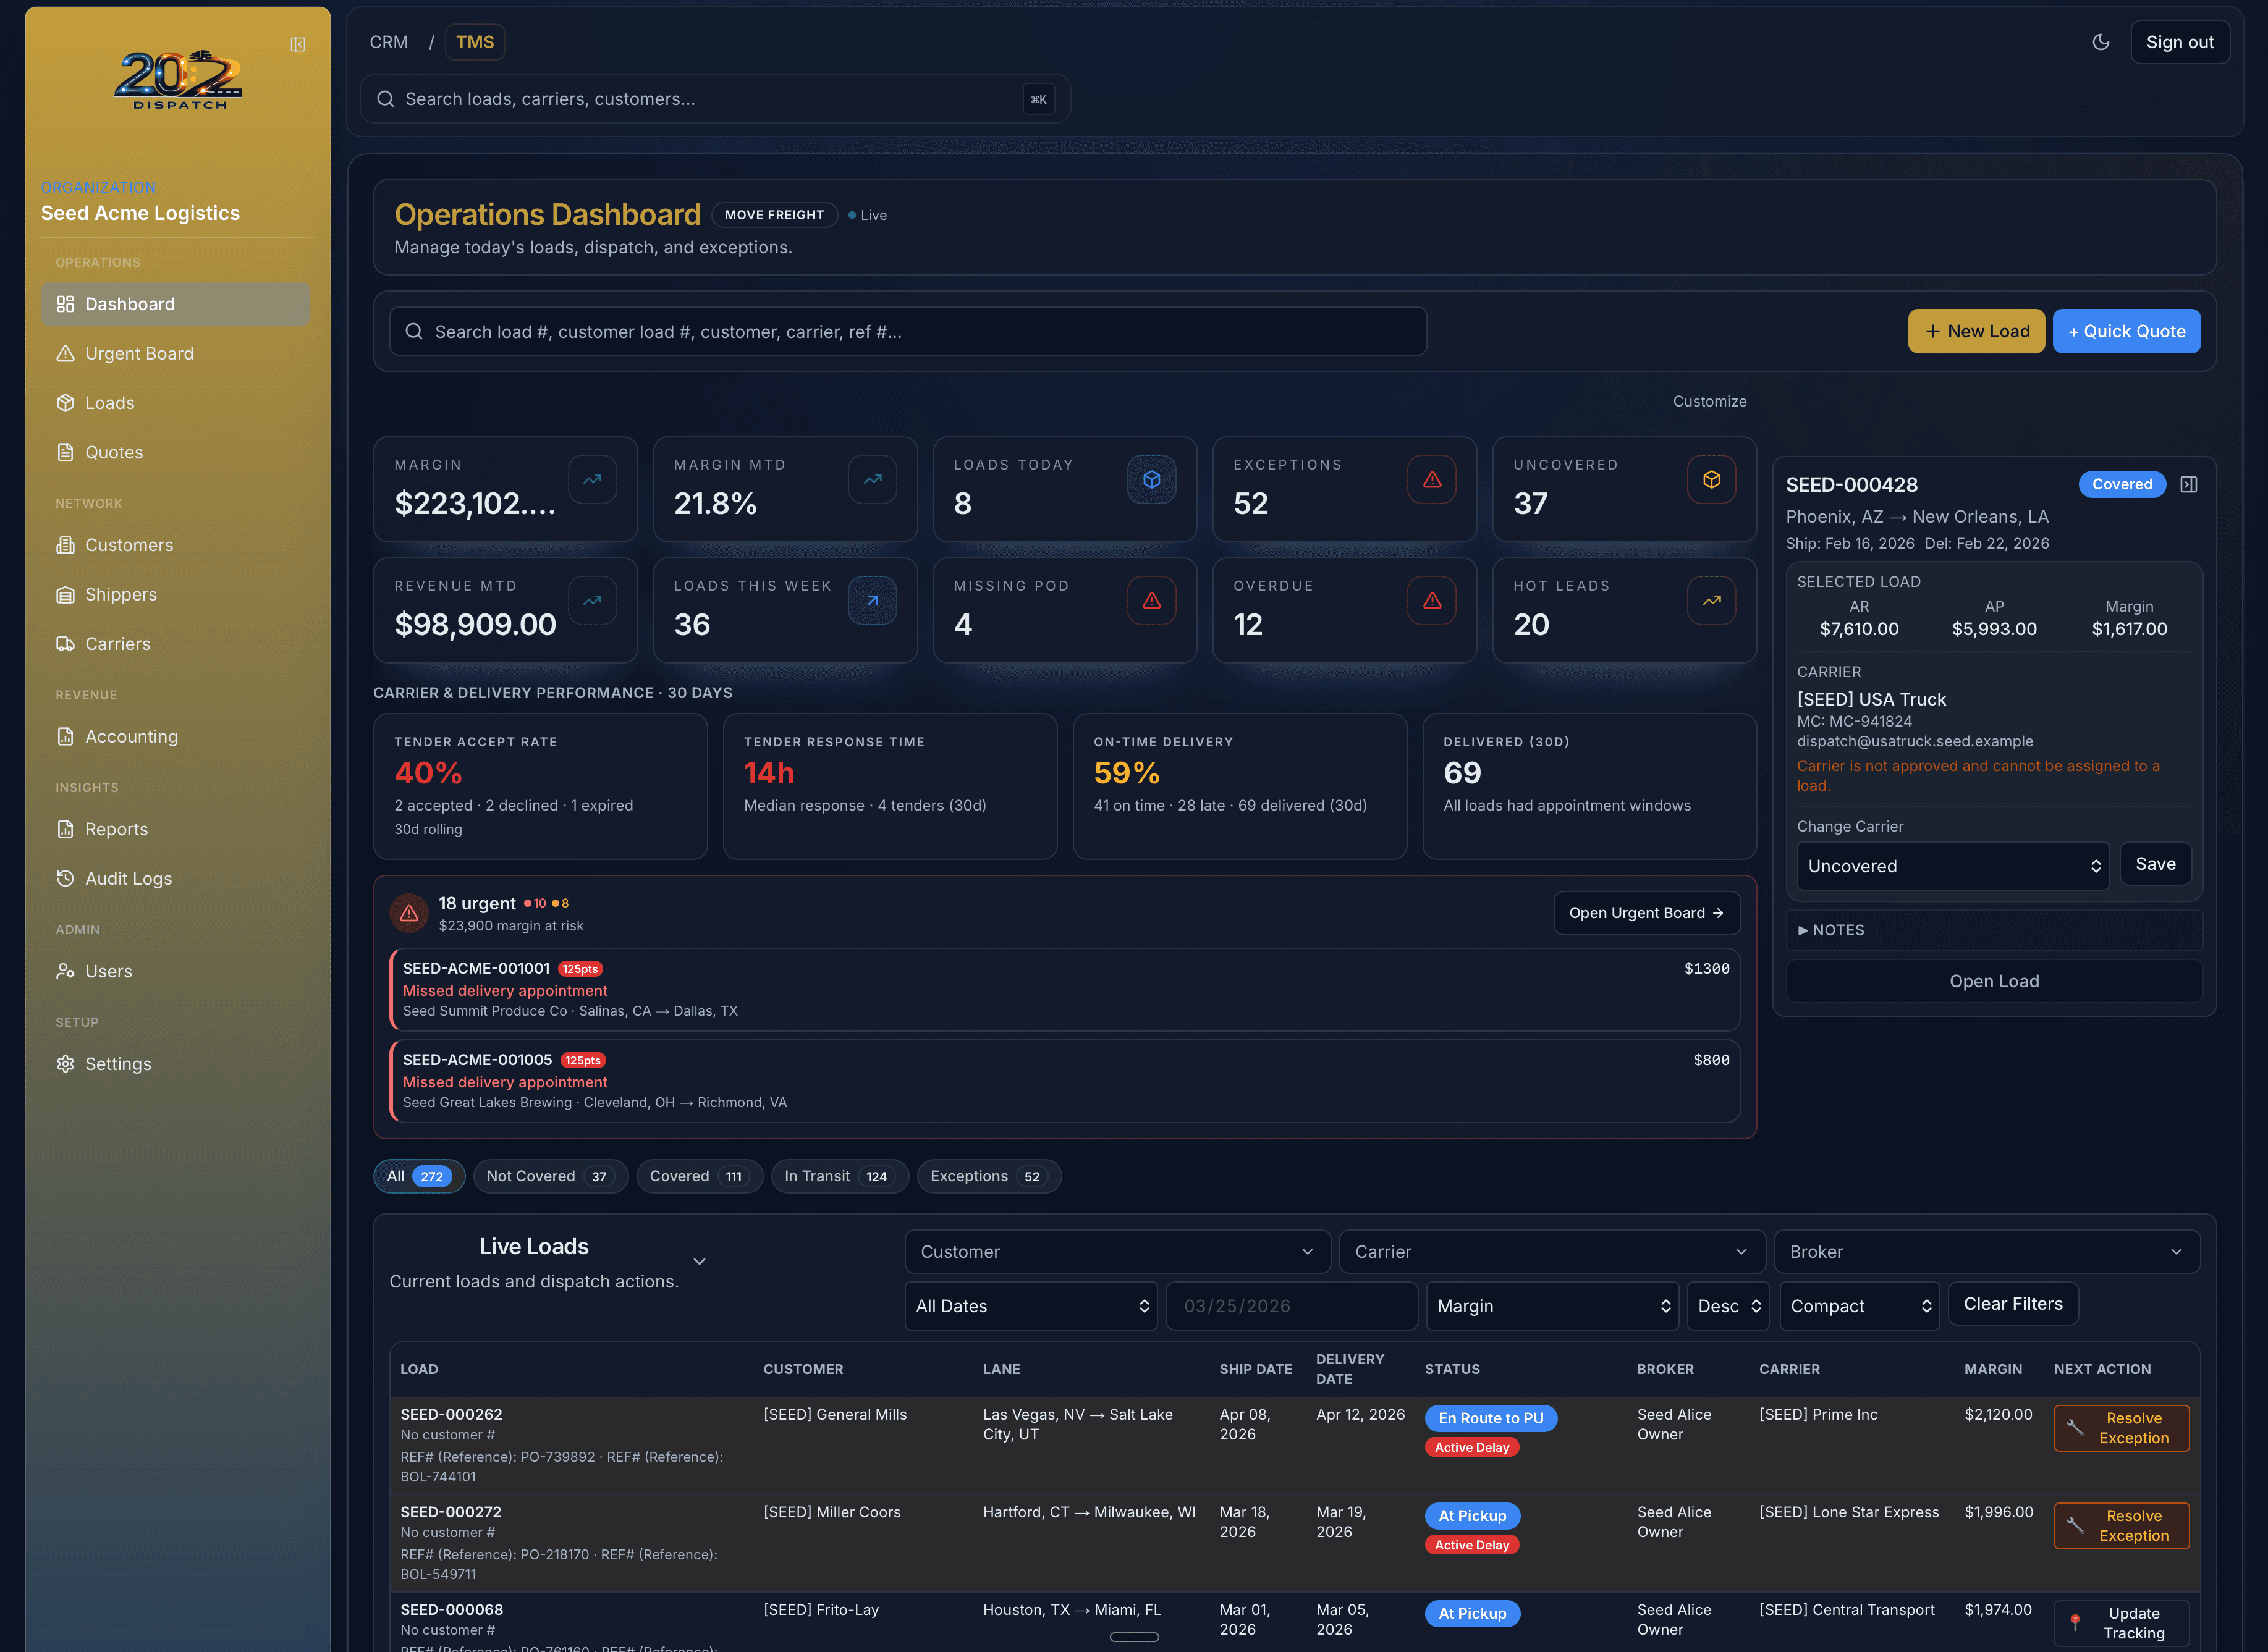The image size is (2268, 1652).
Task: Select Loads in the sidebar
Action: point(109,403)
